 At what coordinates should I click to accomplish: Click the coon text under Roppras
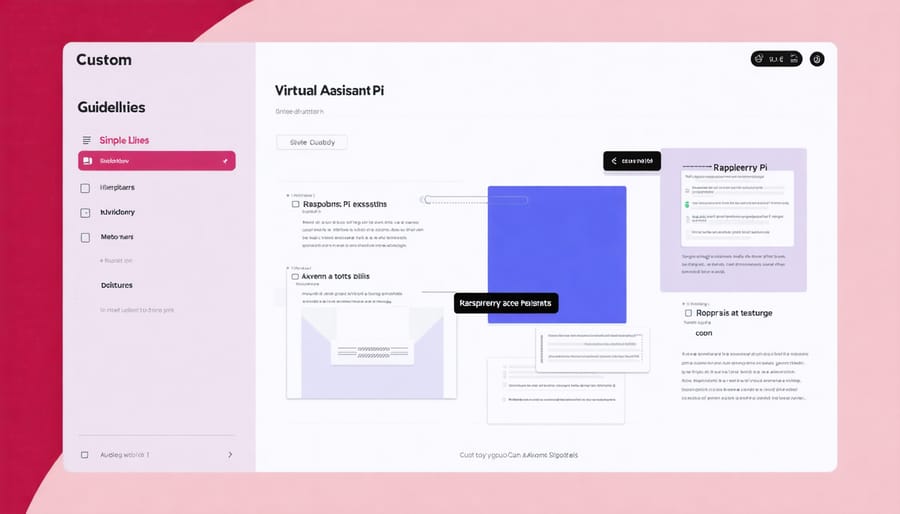[704, 333]
